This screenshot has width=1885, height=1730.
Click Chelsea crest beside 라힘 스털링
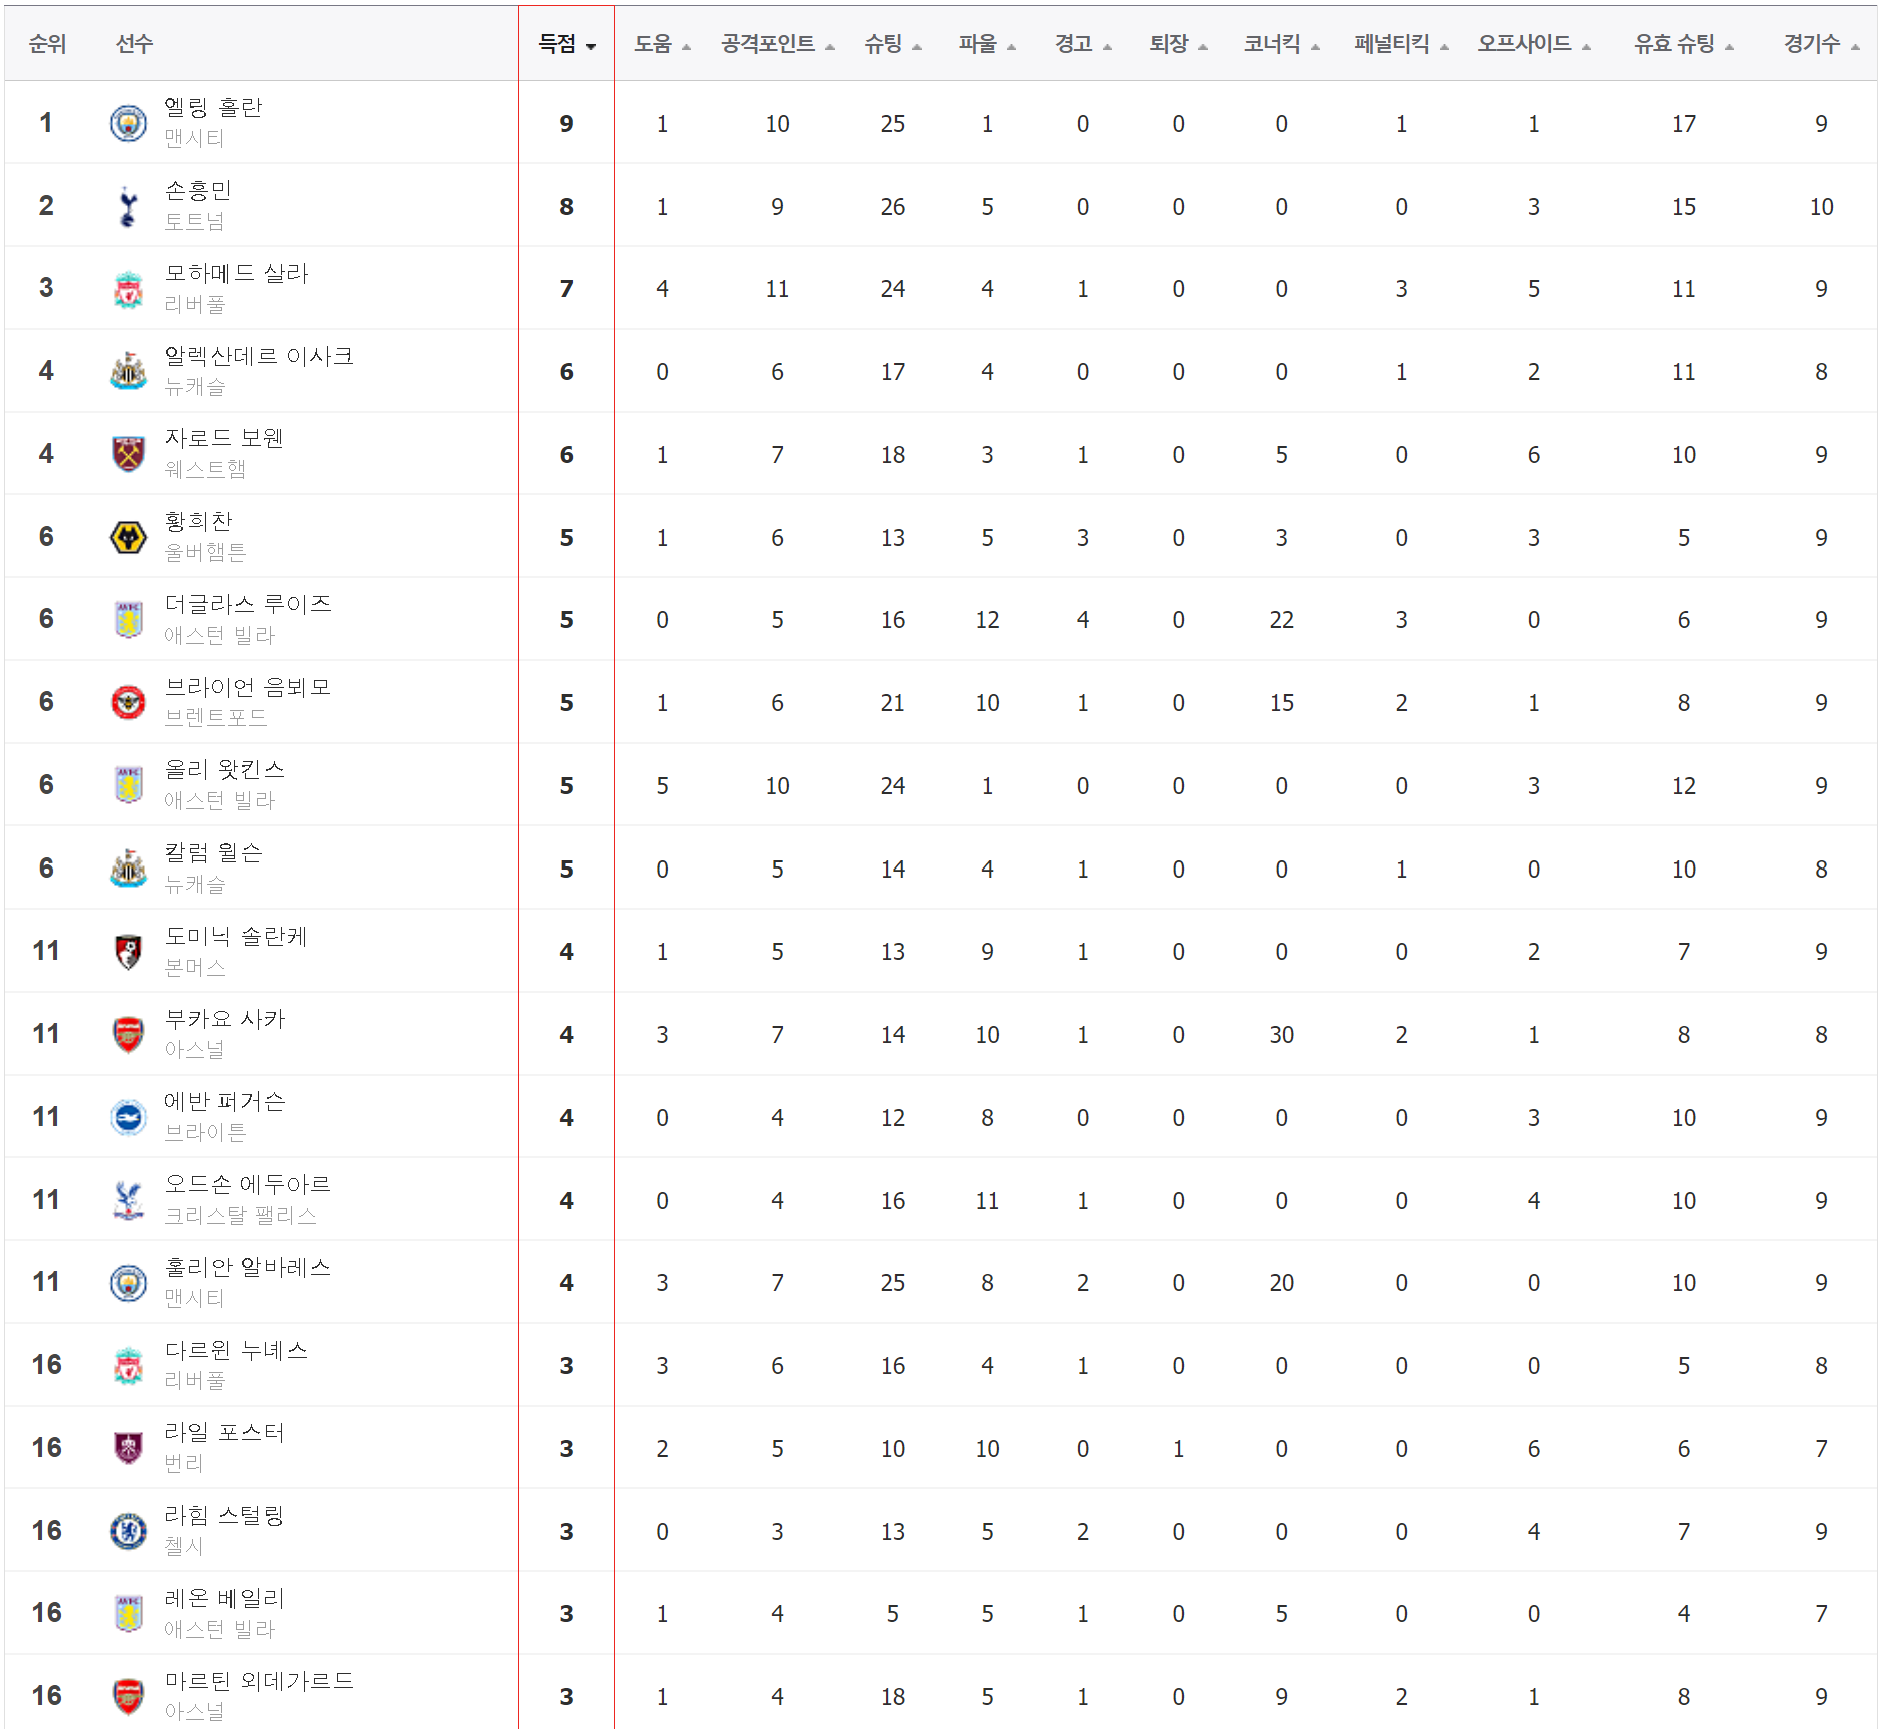coord(128,1531)
